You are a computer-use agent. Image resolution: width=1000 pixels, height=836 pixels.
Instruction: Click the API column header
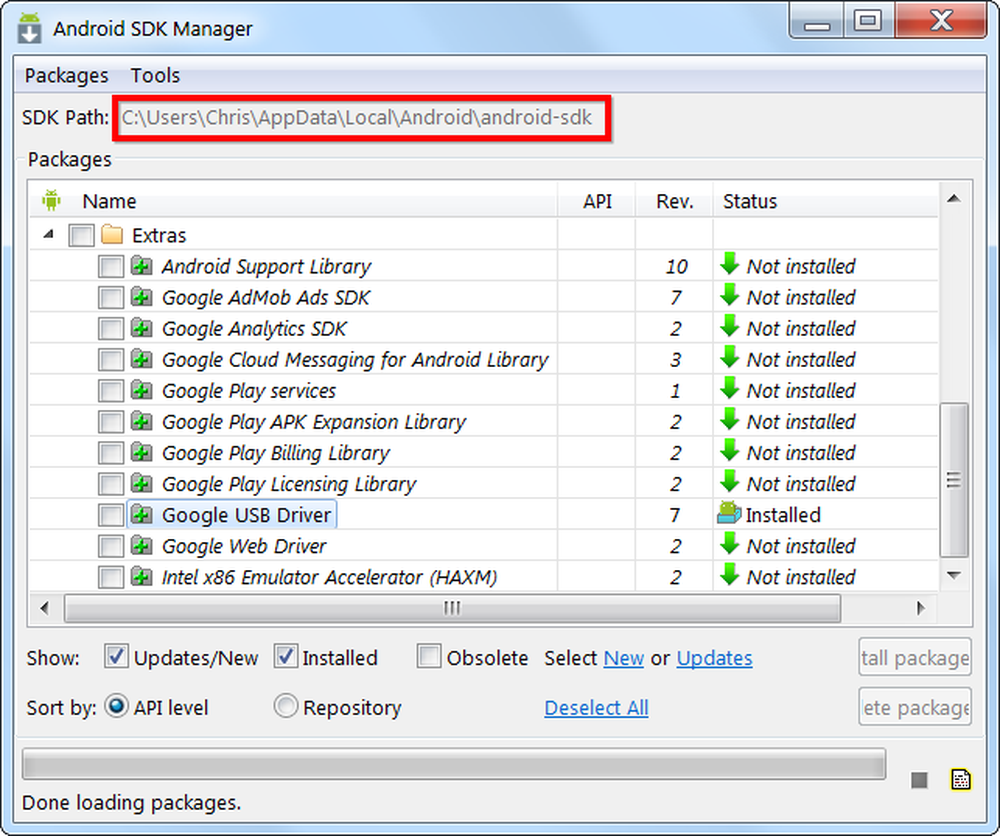point(597,201)
